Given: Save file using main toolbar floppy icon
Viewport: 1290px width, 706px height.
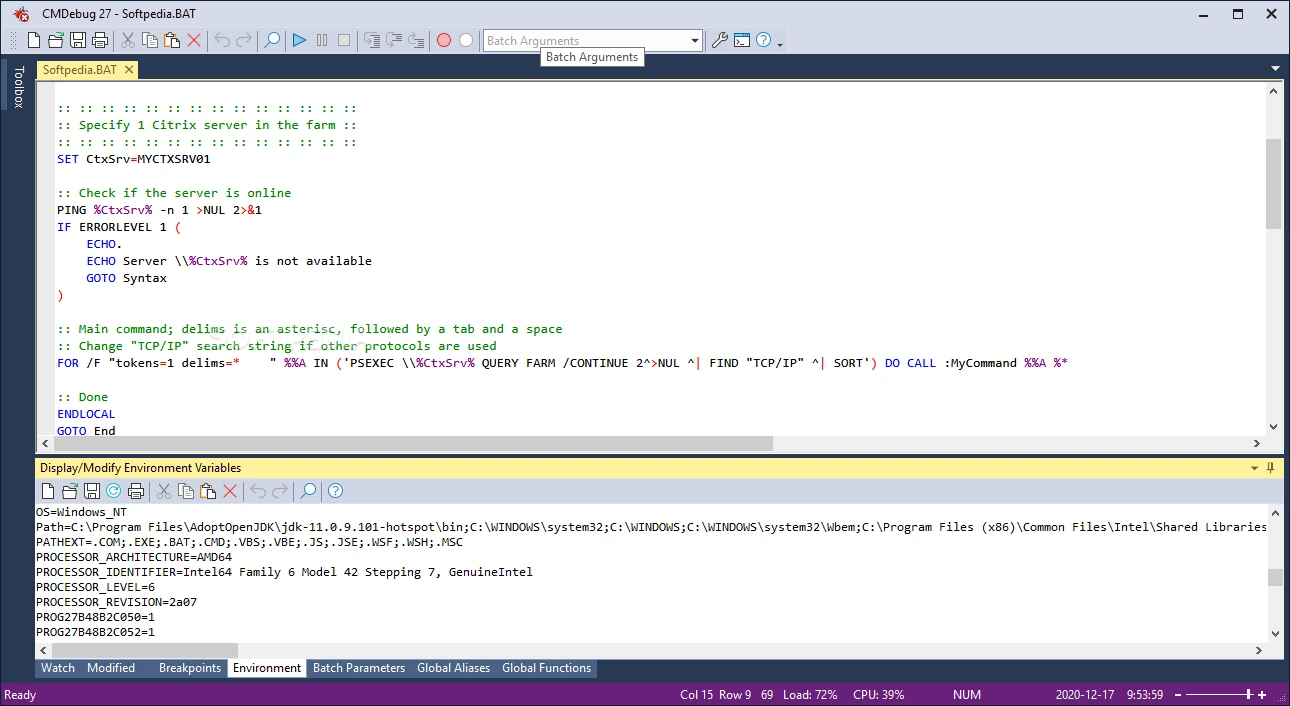Looking at the screenshot, I should (x=78, y=40).
